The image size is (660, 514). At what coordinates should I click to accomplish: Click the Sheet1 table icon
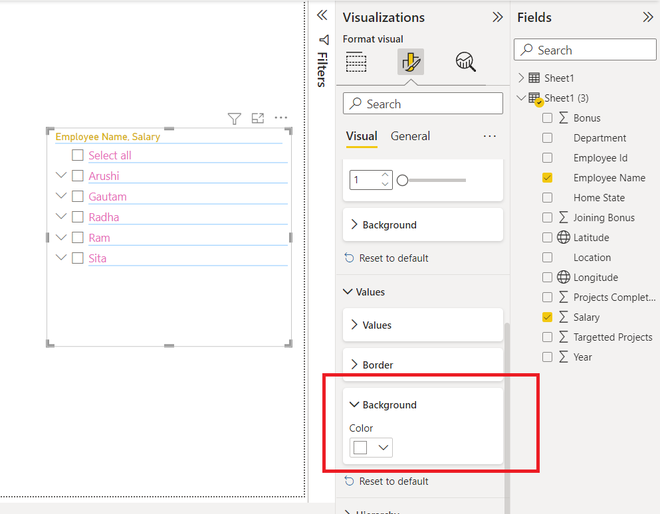tap(534, 78)
